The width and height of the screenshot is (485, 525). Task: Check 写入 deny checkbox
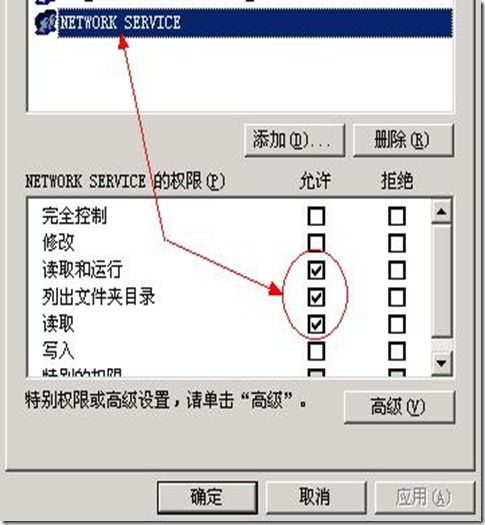point(397,352)
